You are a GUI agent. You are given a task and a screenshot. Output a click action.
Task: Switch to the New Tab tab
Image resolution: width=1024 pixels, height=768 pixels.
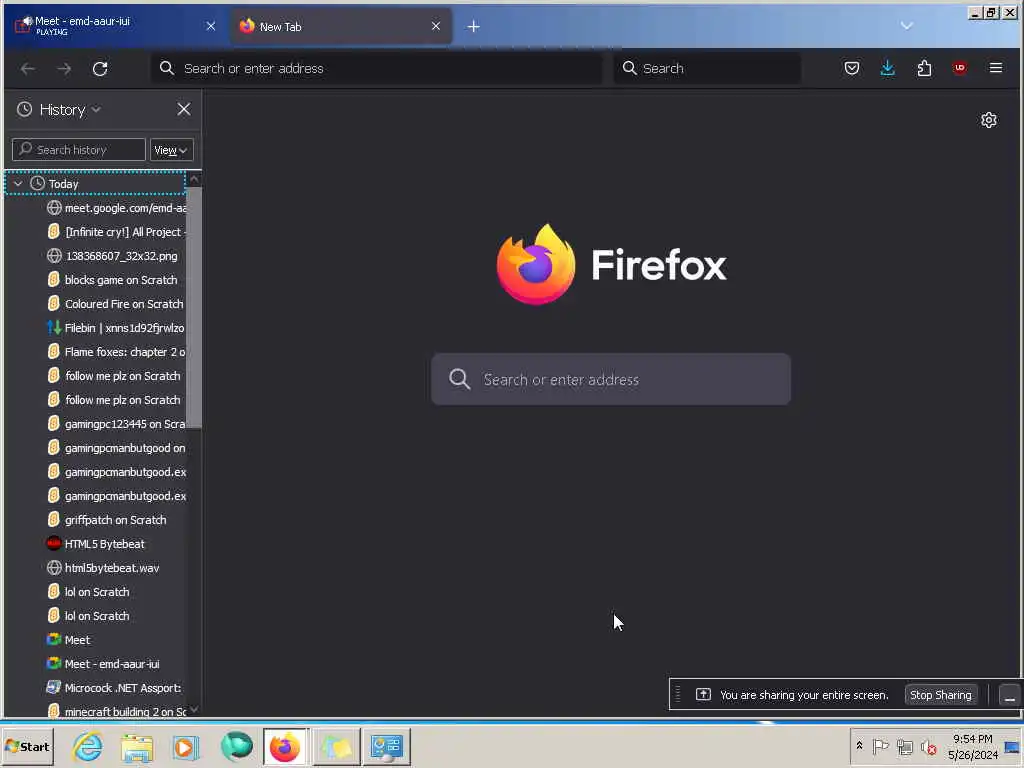tap(340, 26)
